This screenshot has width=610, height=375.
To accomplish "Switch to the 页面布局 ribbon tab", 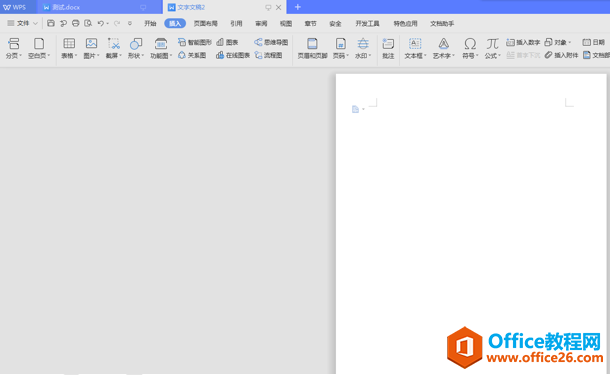I will coord(205,23).
